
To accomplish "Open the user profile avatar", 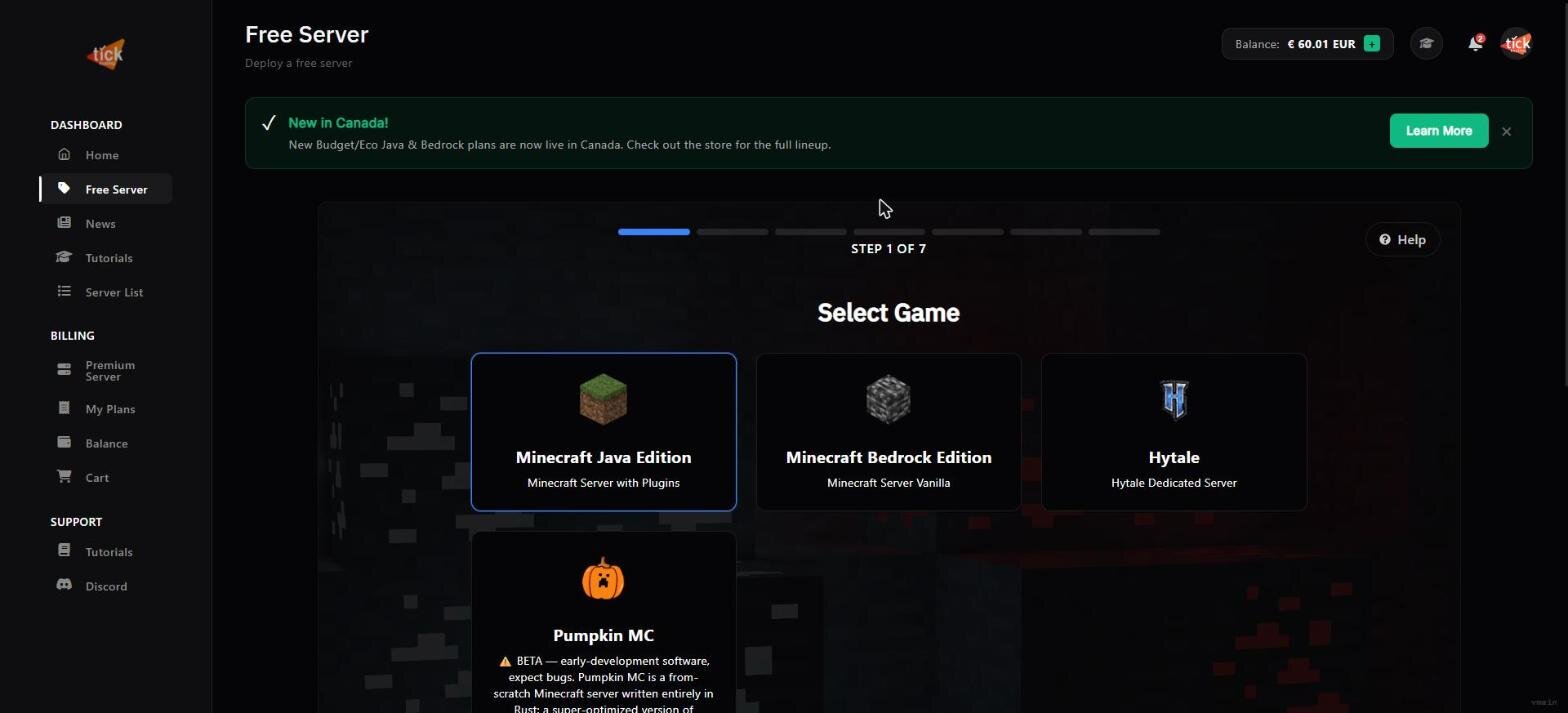I will 1516,44.
